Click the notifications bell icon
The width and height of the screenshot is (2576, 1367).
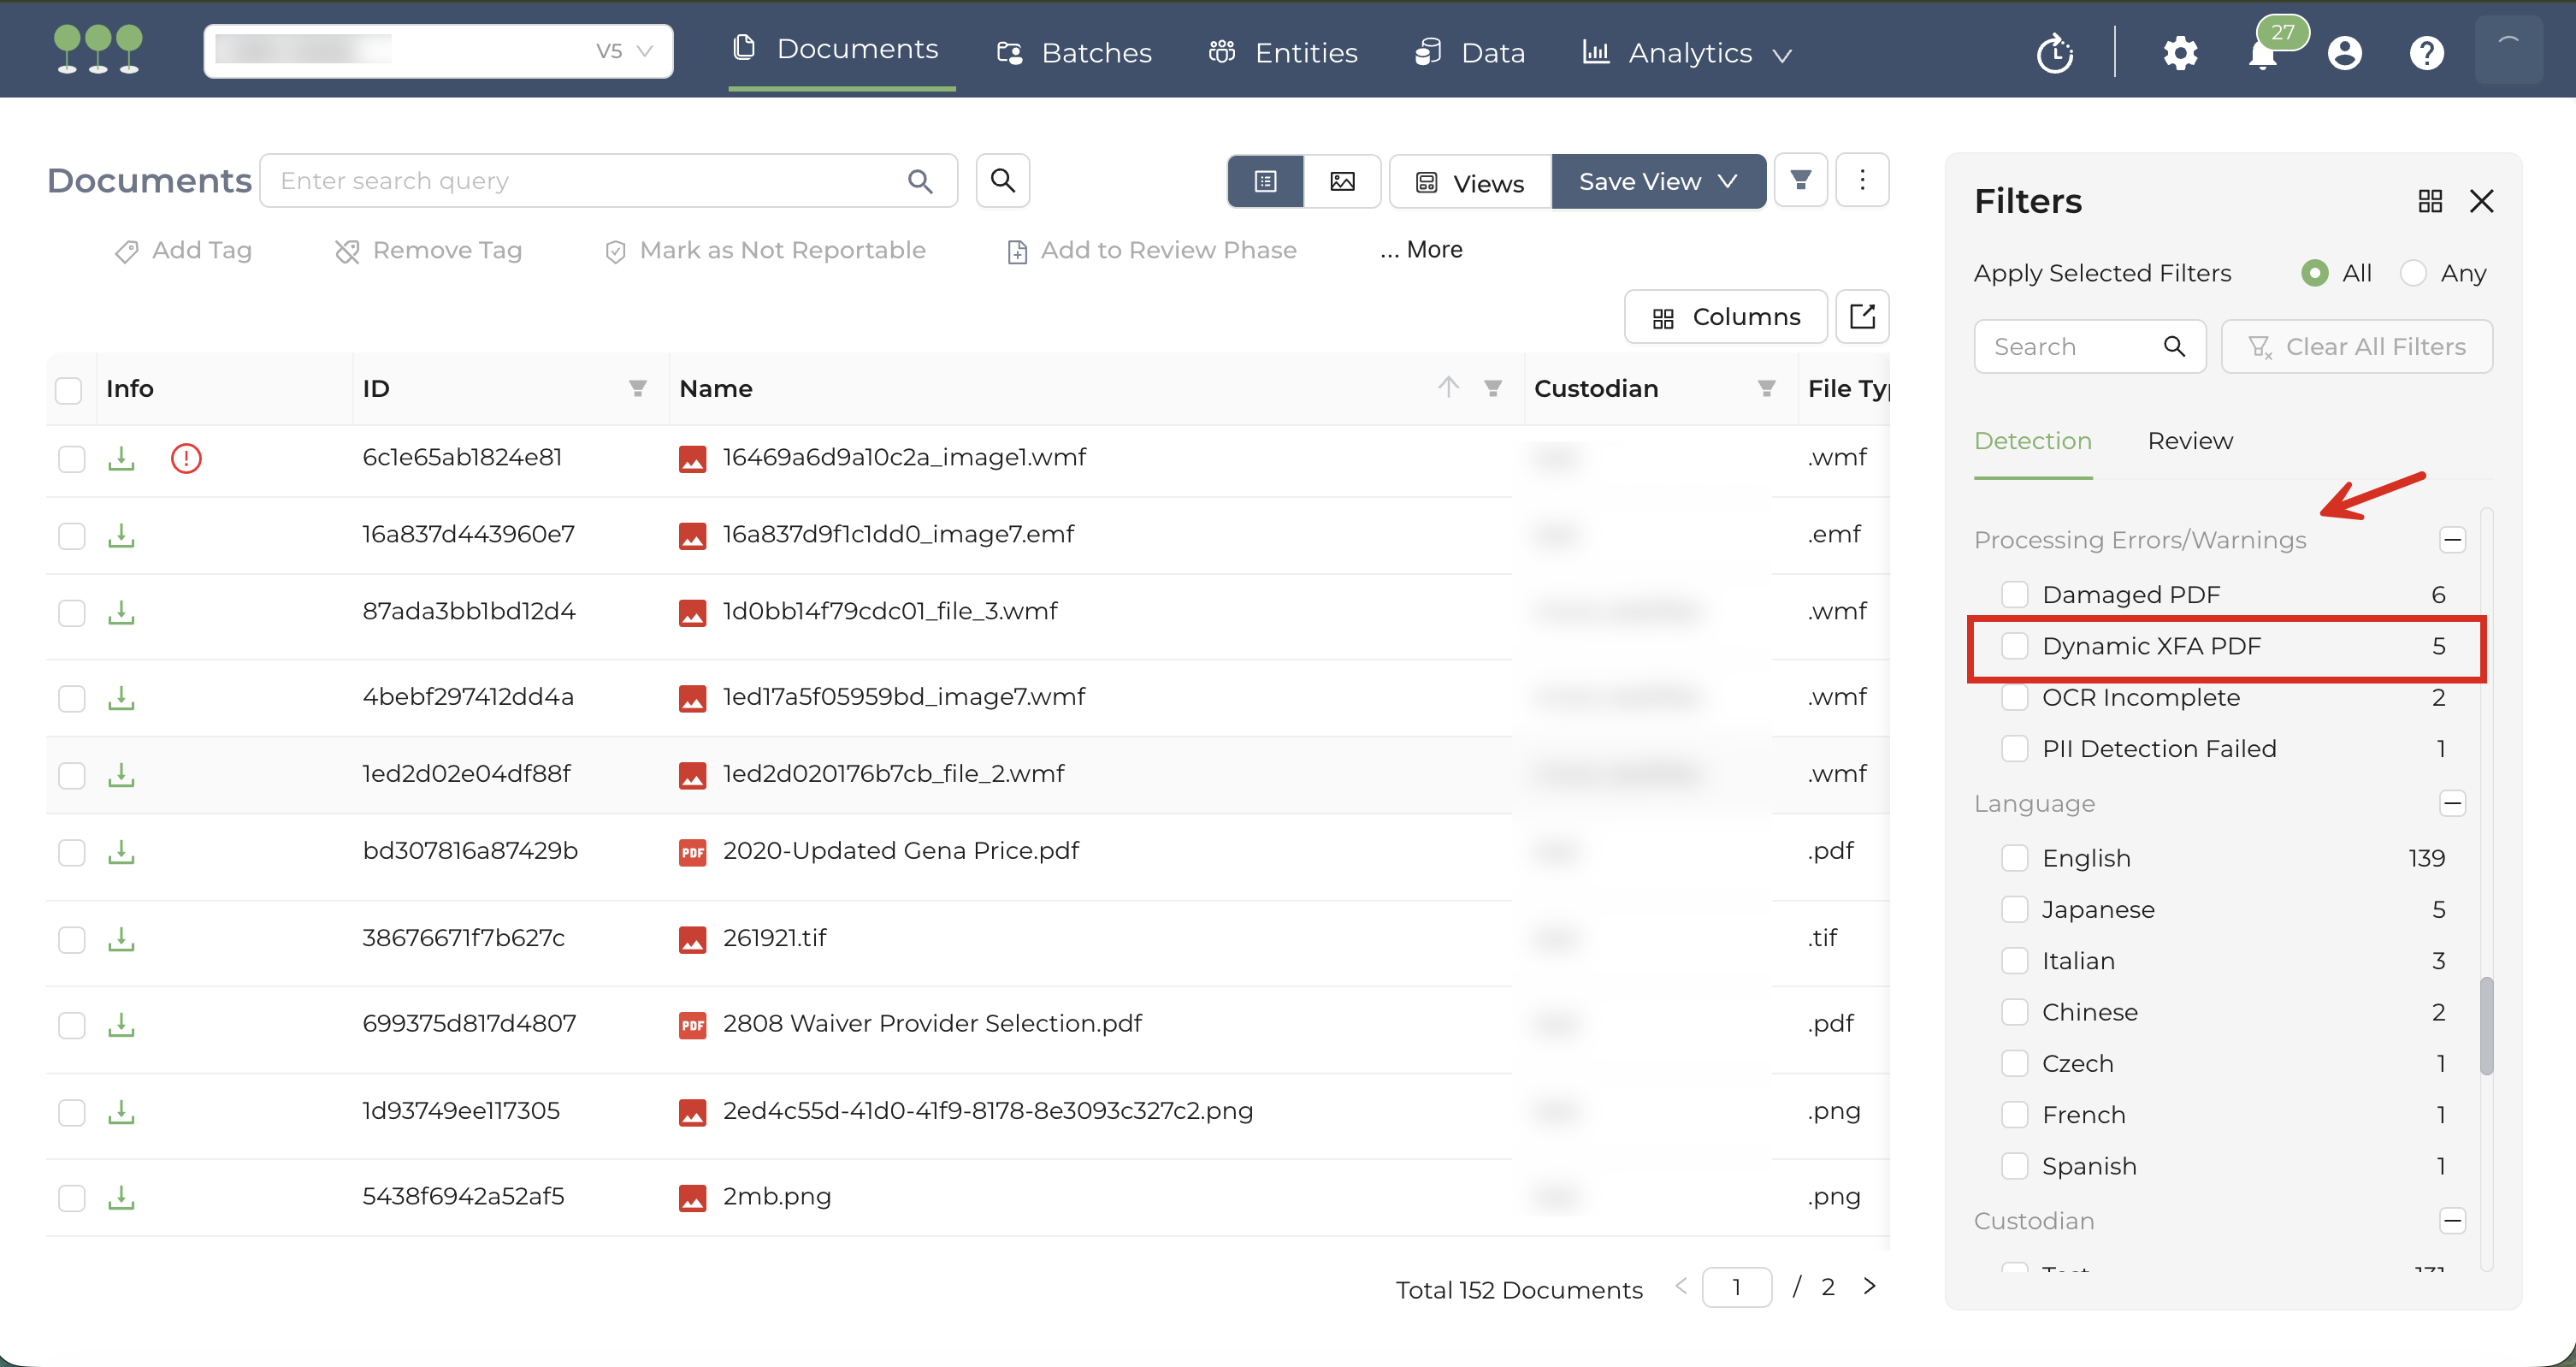pyautogui.click(x=2262, y=54)
